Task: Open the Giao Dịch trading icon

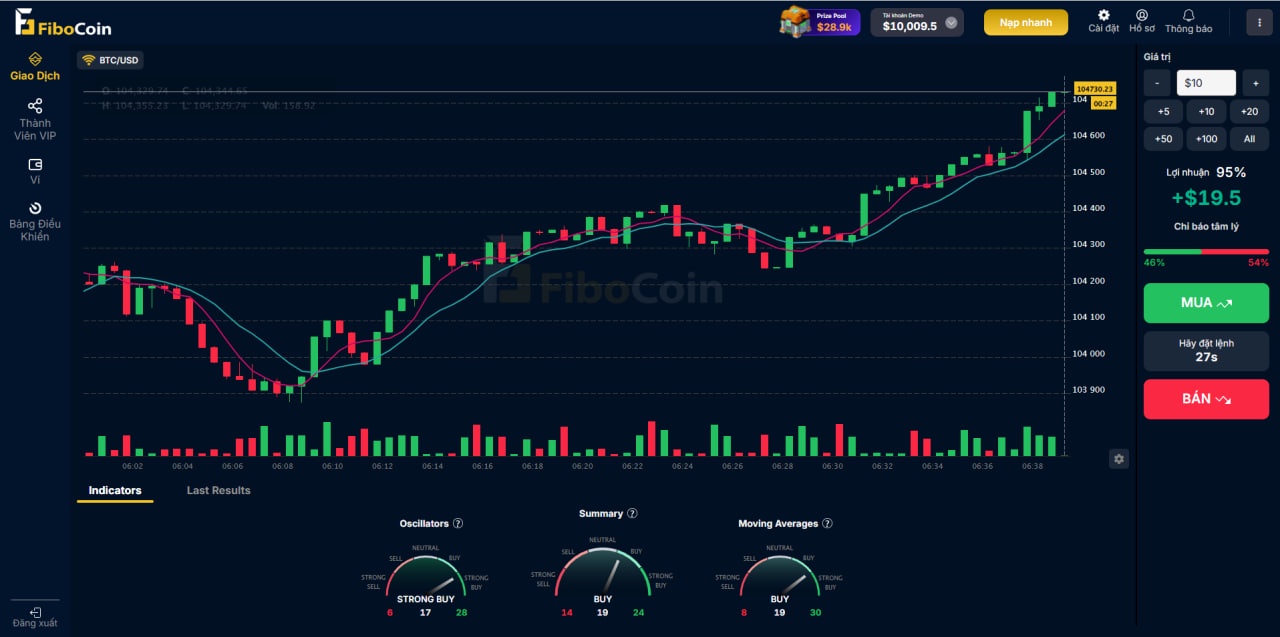Action: (35, 60)
